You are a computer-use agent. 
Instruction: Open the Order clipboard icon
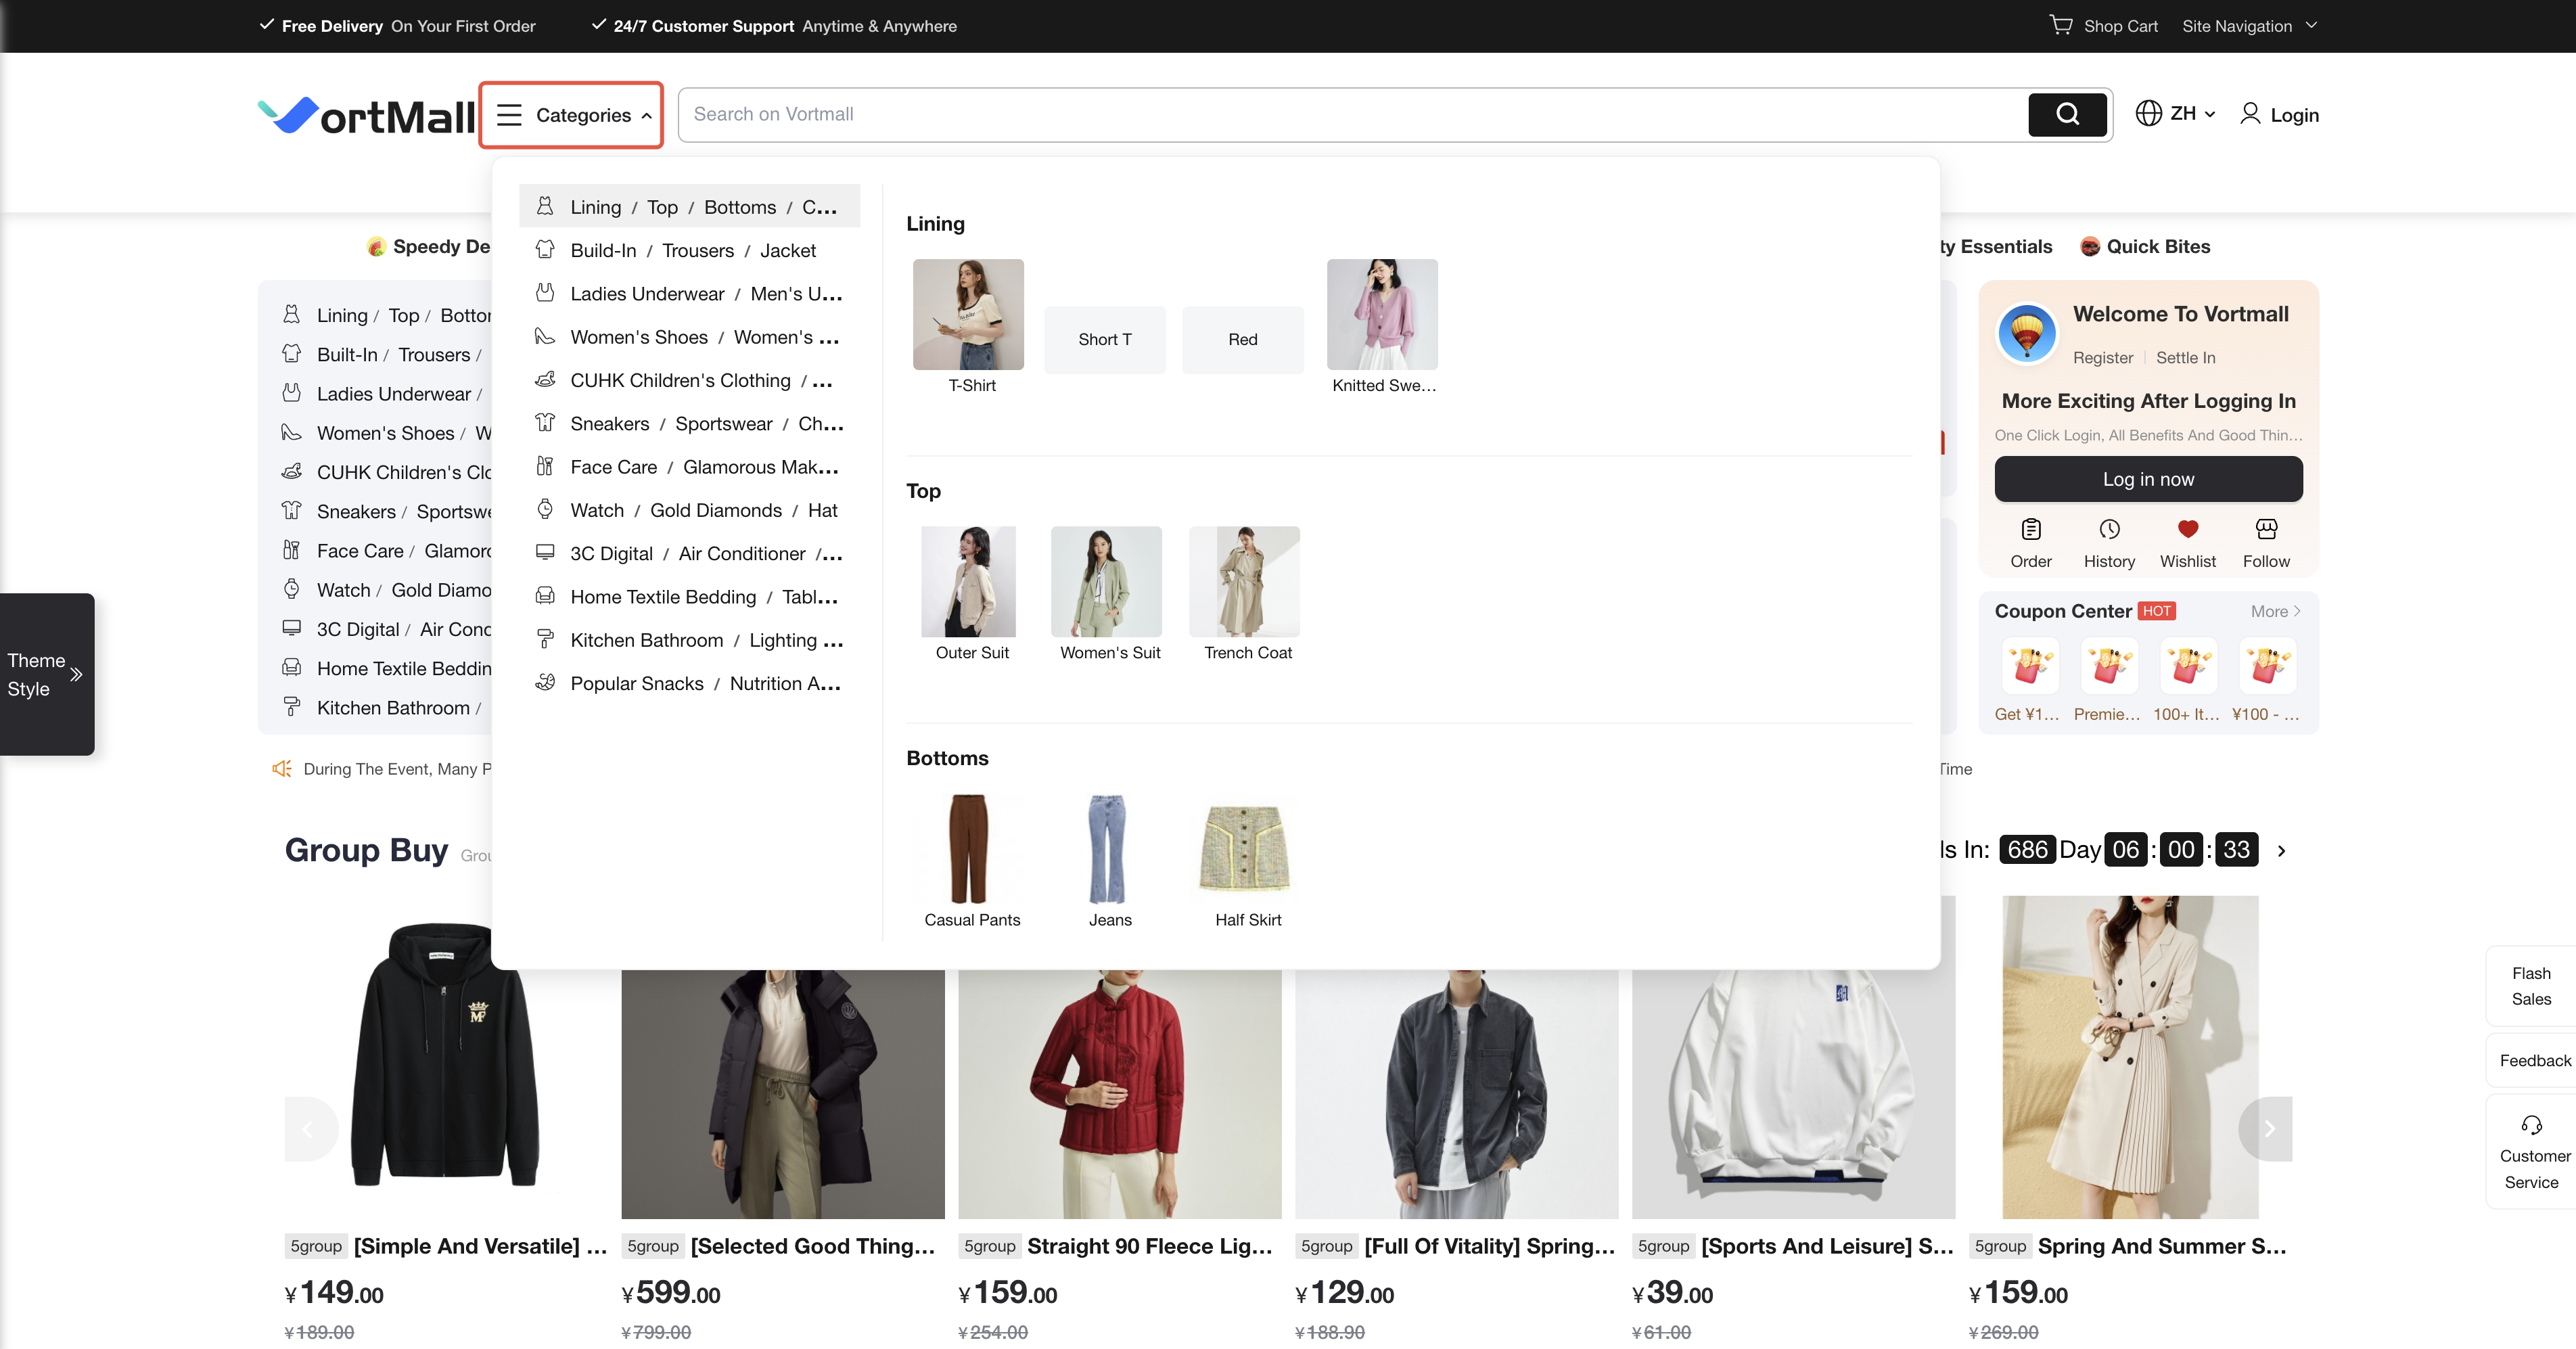[2030, 529]
